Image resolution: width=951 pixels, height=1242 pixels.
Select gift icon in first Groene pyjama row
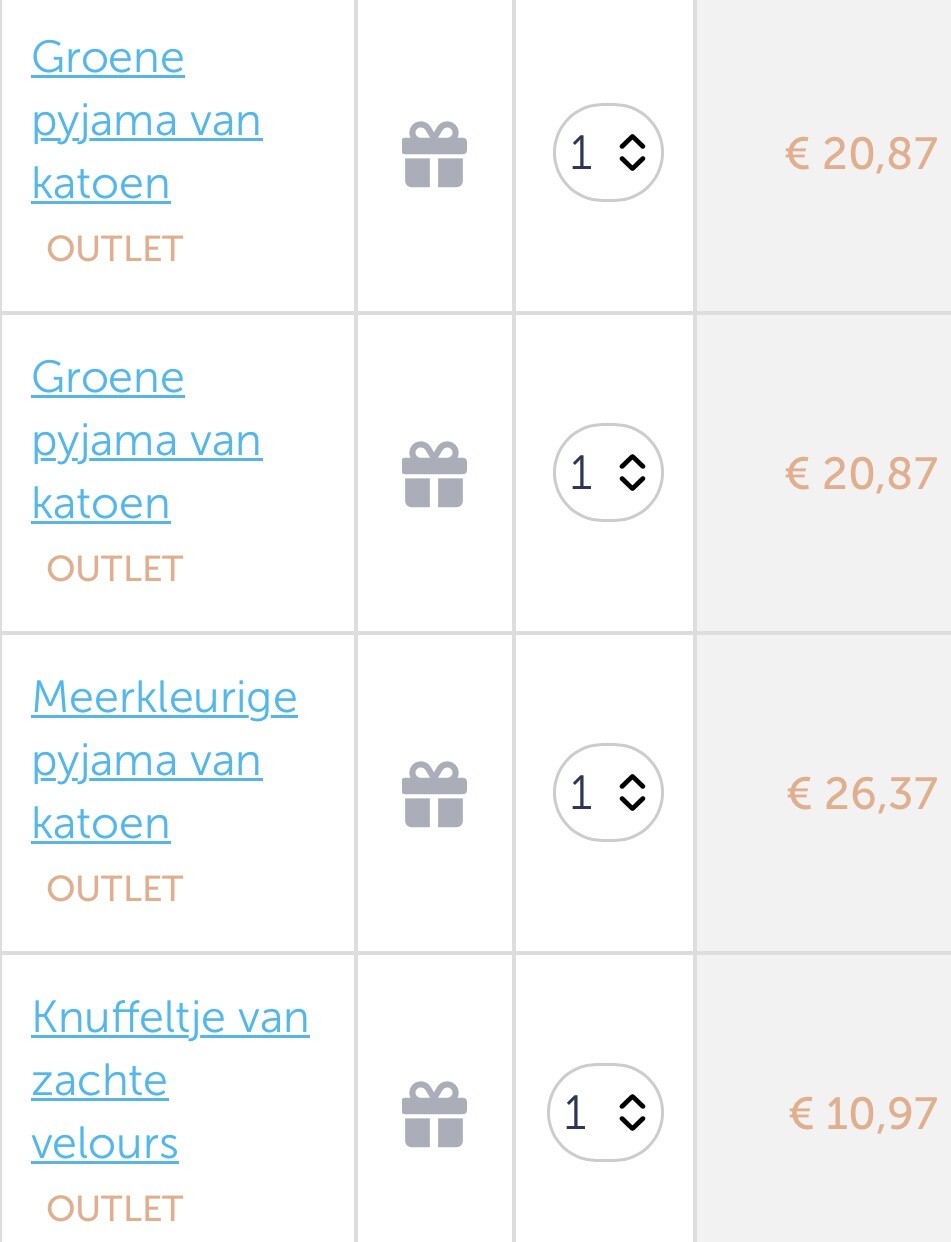click(x=434, y=154)
